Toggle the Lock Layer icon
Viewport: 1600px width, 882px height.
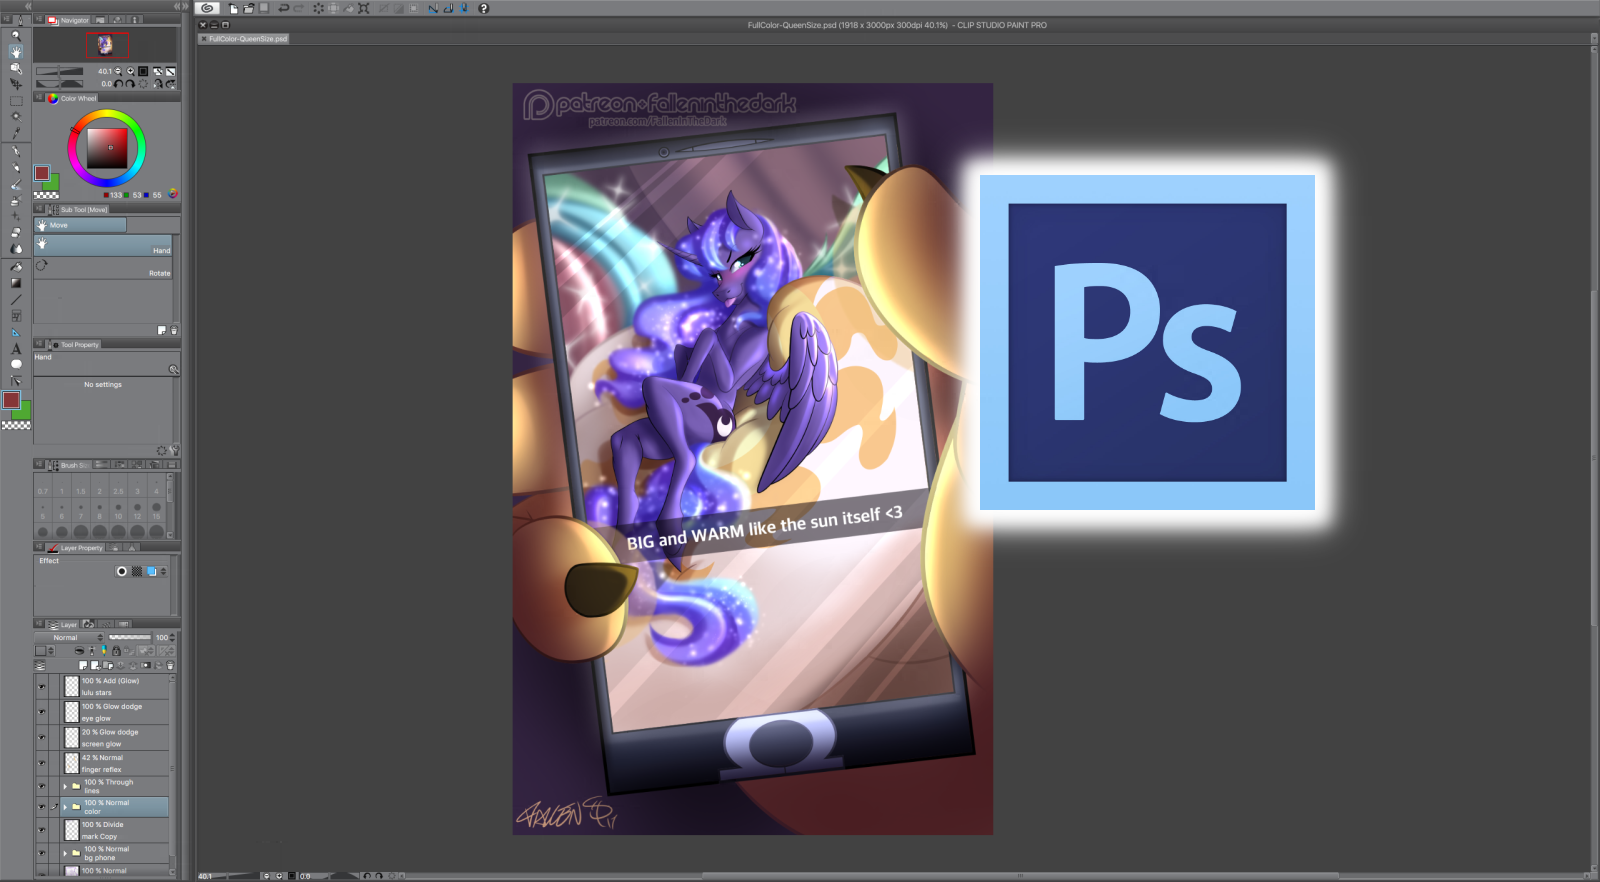click(116, 651)
